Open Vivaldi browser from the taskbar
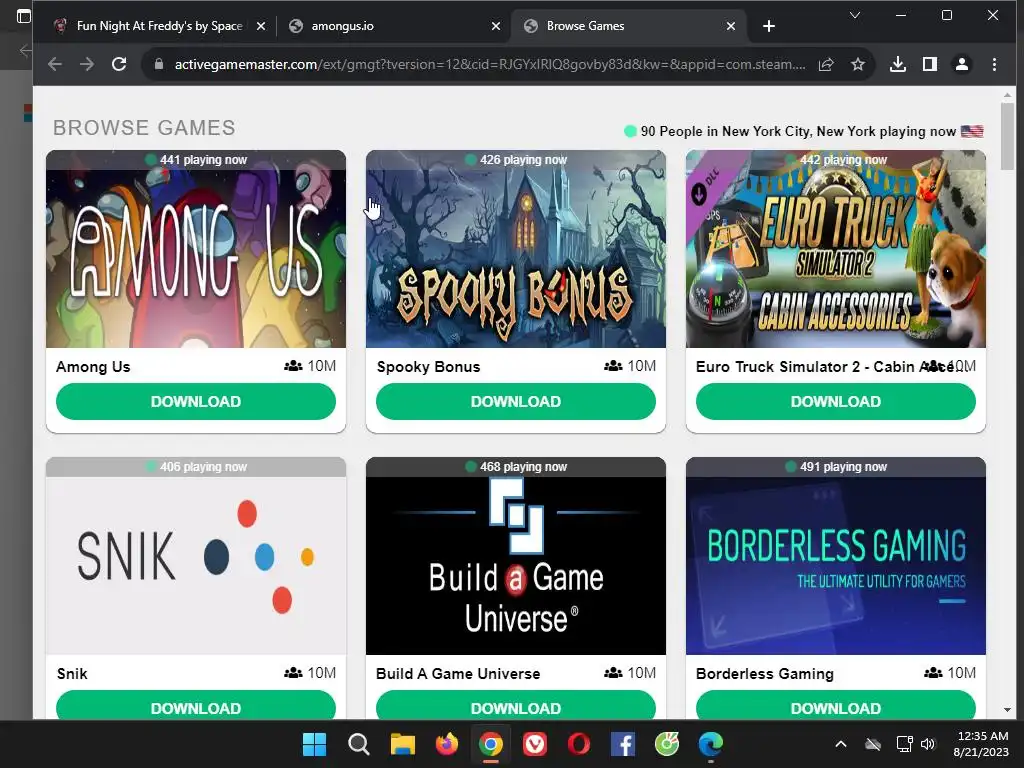This screenshot has width=1024, height=768. [535, 744]
